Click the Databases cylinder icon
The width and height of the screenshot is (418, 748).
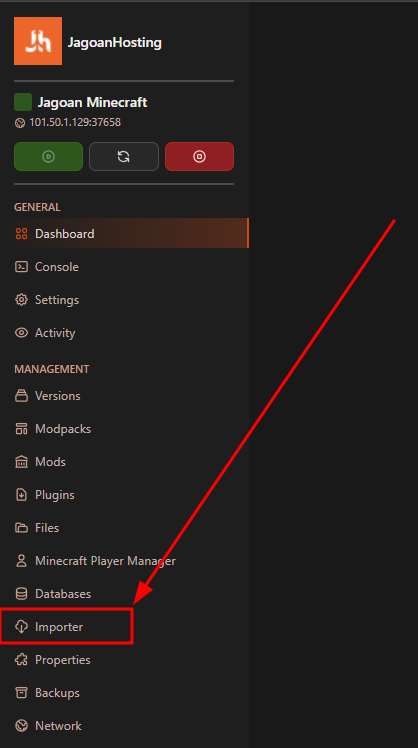[x=21, y=594]
